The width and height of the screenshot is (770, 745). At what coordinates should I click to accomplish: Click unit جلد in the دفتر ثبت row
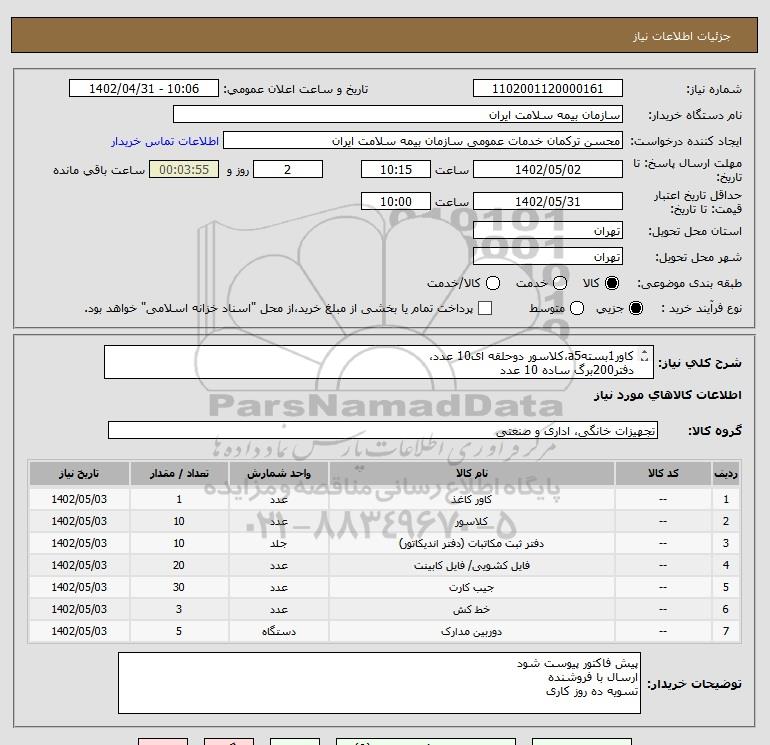point(279,544)
